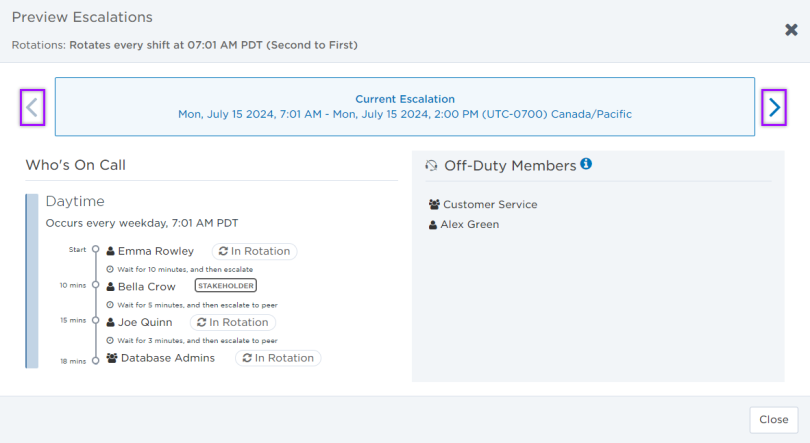Go to the previous escalation with left chevron
Image resolution: width=810 pixels, height=443 pixels.
[x=33, y=107]
